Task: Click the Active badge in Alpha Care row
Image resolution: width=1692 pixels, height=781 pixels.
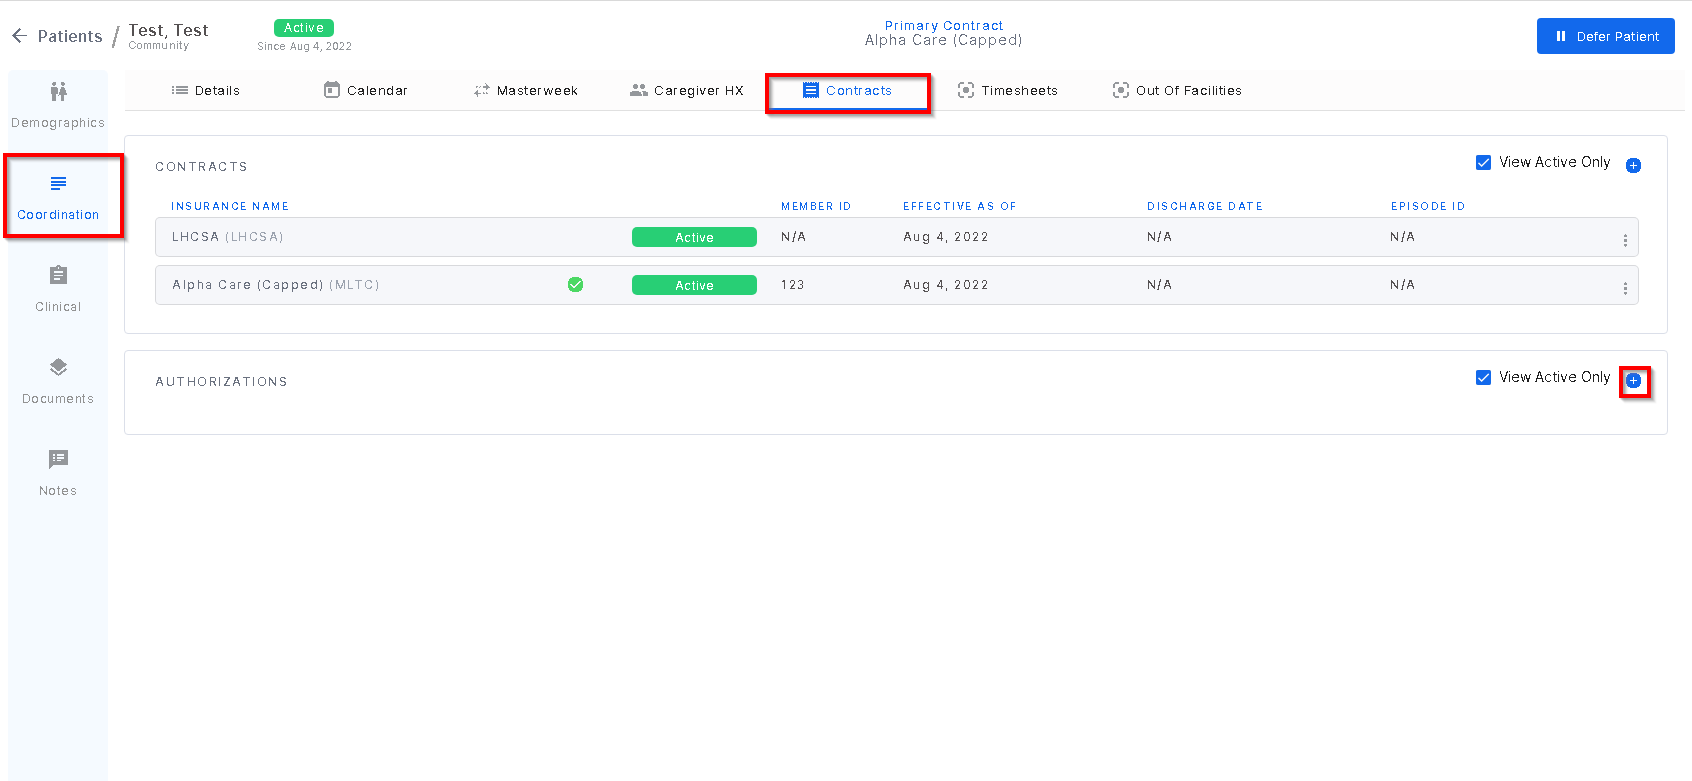Action: tap(694, 285)
